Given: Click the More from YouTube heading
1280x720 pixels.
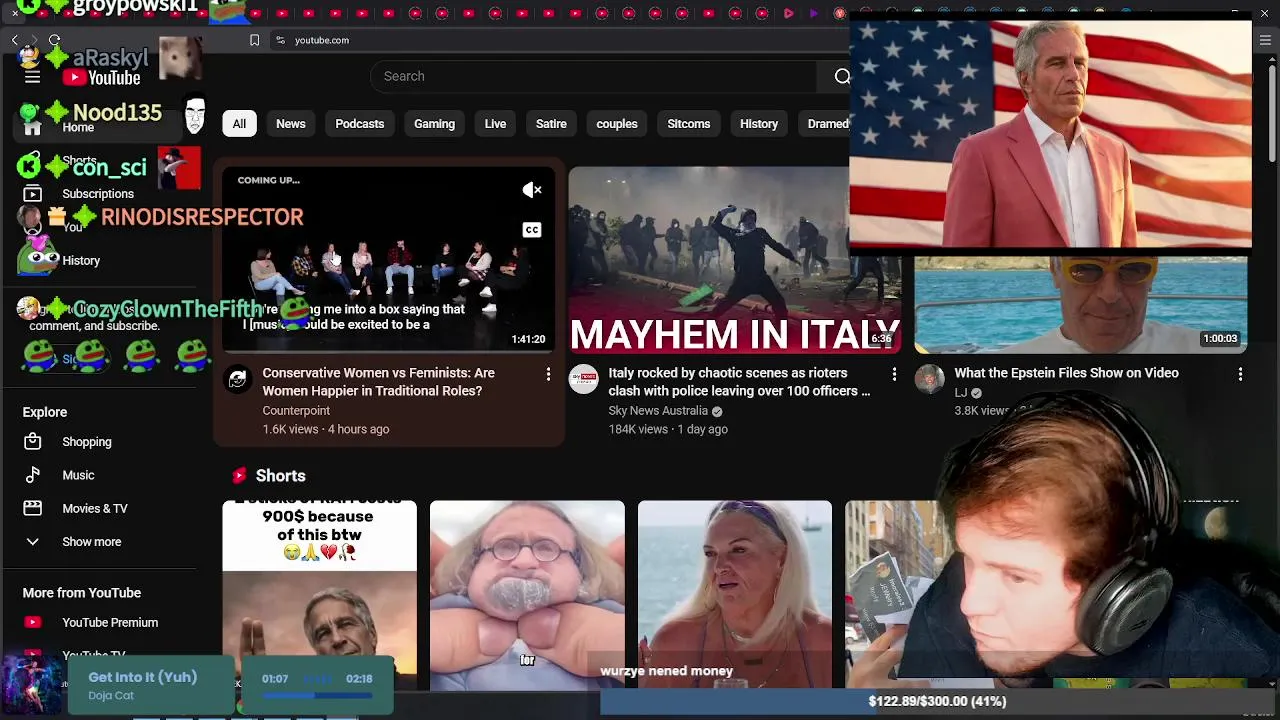Looking at the screenshot, I should [x=82, y=593].
